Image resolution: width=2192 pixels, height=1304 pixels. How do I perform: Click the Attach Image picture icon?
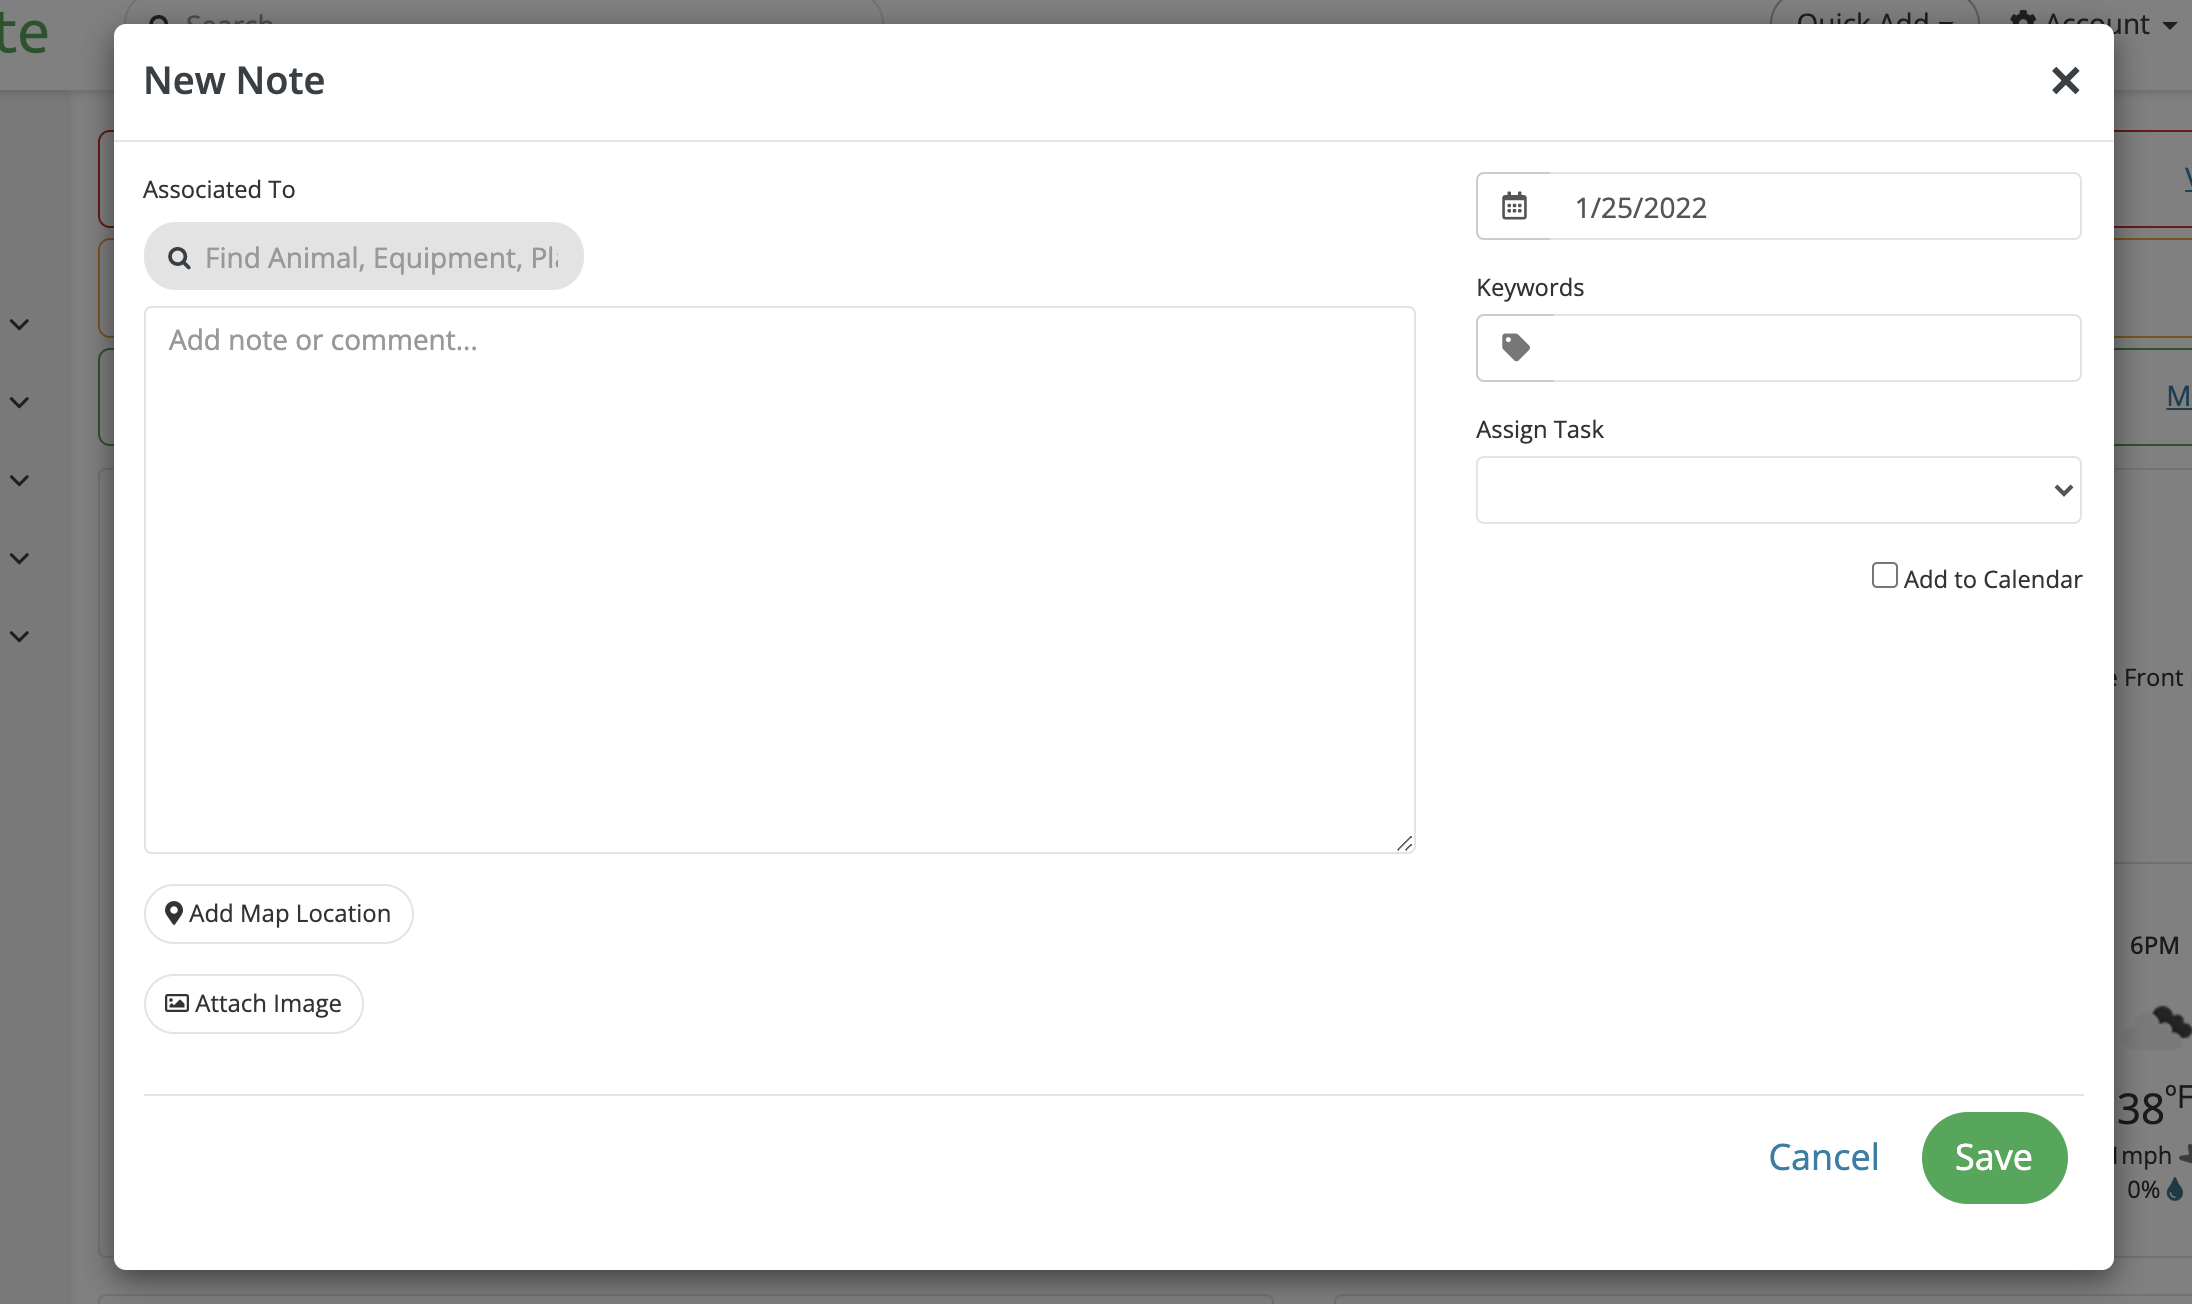[177, 1003]
